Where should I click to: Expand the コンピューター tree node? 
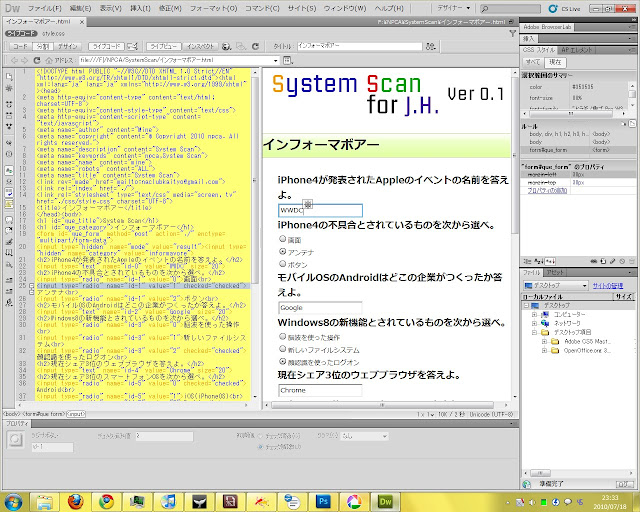[x=534, y=314]
